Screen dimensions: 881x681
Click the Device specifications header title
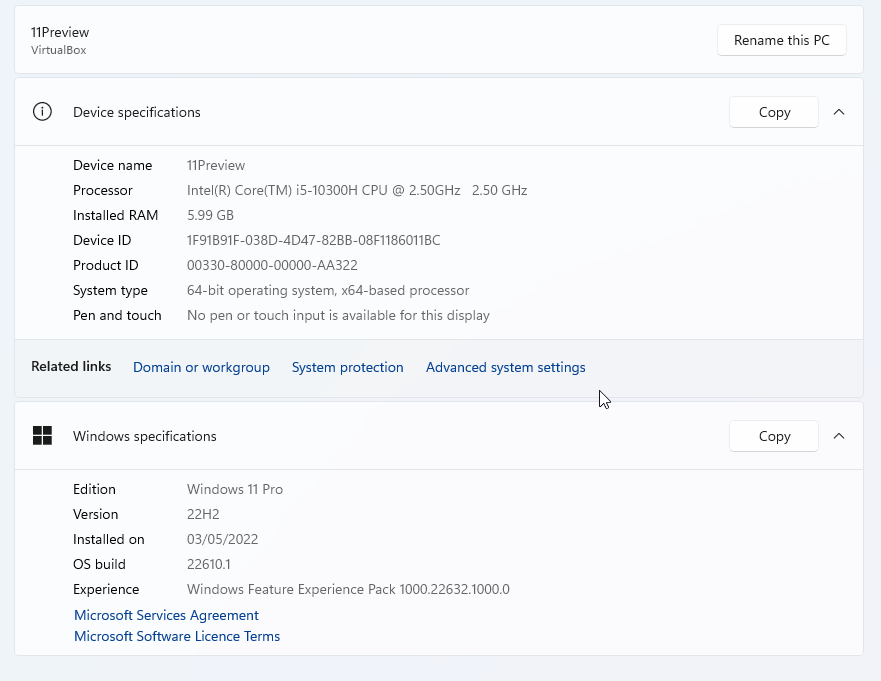pos(137,112)
